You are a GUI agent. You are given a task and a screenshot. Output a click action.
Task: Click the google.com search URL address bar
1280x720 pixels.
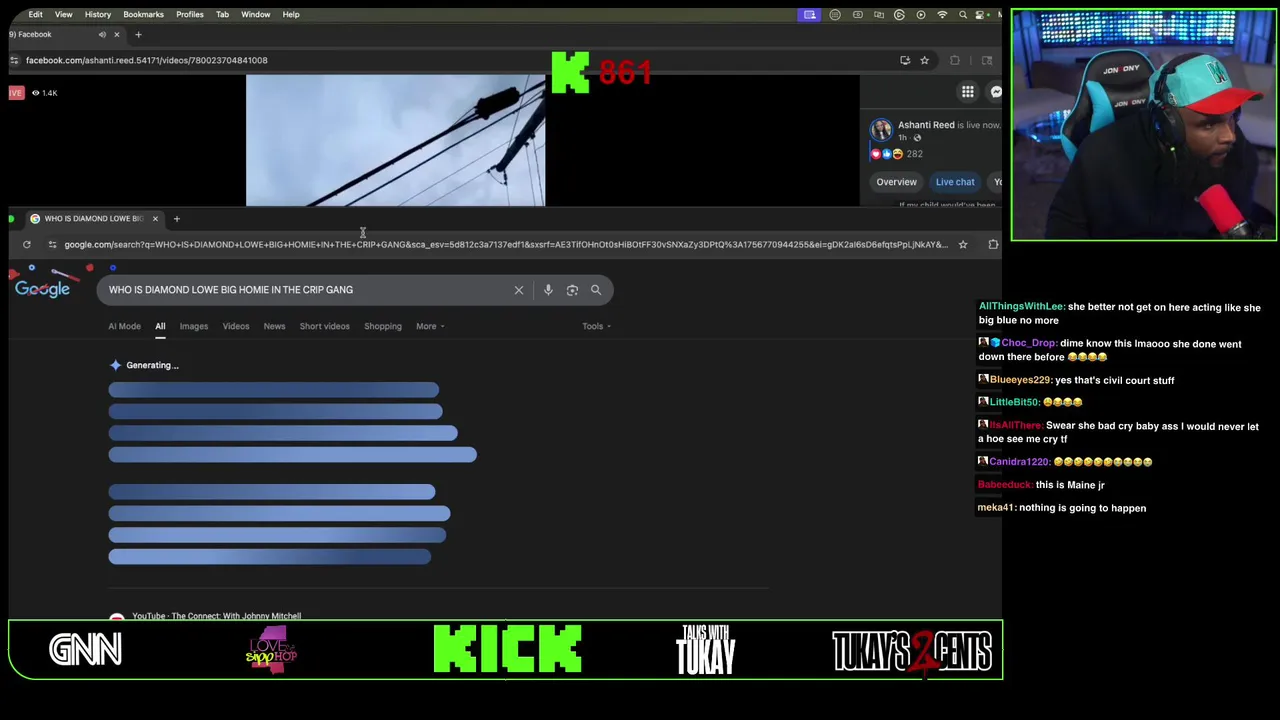pyautogui.click(x=505, y=244)
